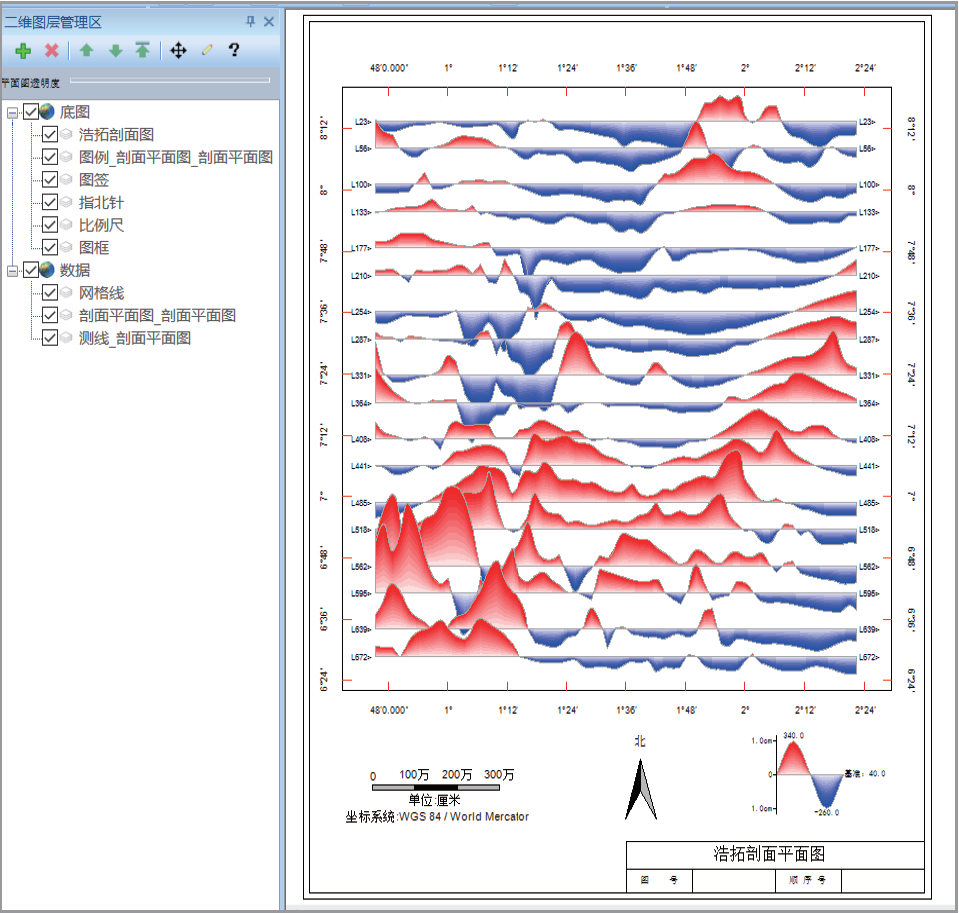Click the 340.0 legend peak value

pyautogui.click(x=793, y=736)
